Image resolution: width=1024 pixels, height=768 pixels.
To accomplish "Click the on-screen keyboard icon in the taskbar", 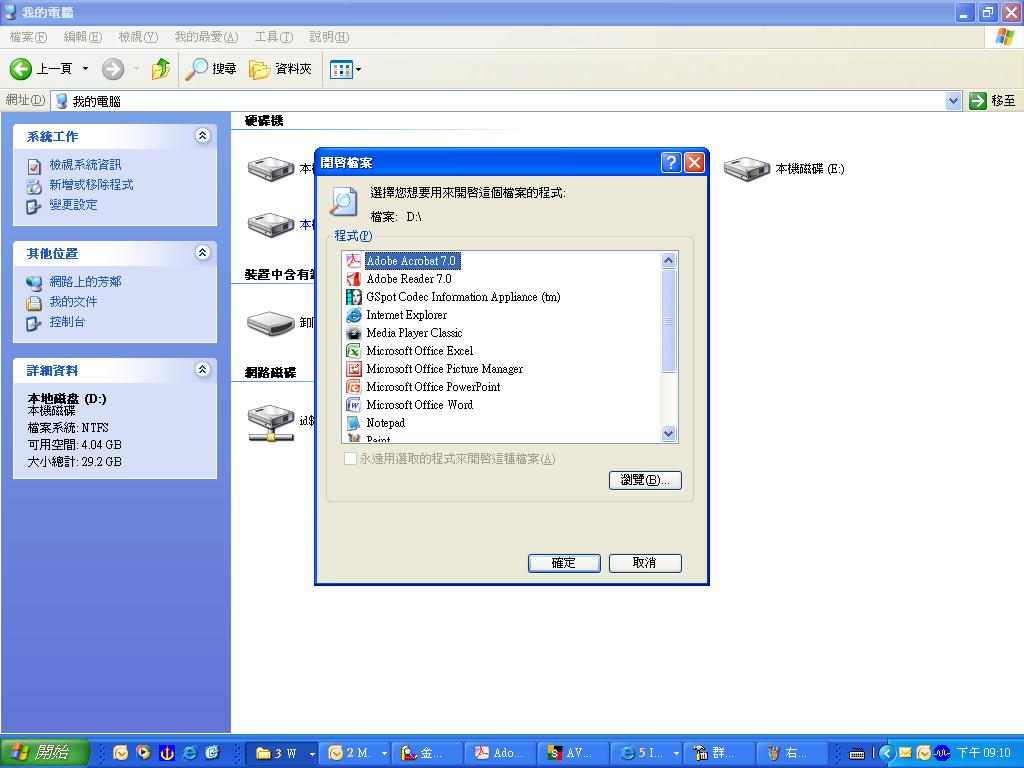I will [x=857, y=754].
